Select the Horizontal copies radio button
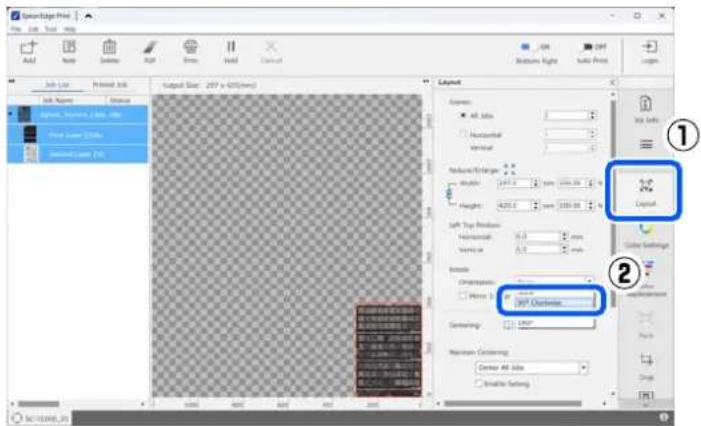Screen dimensions: 701x426 click(x=463, y=134)
